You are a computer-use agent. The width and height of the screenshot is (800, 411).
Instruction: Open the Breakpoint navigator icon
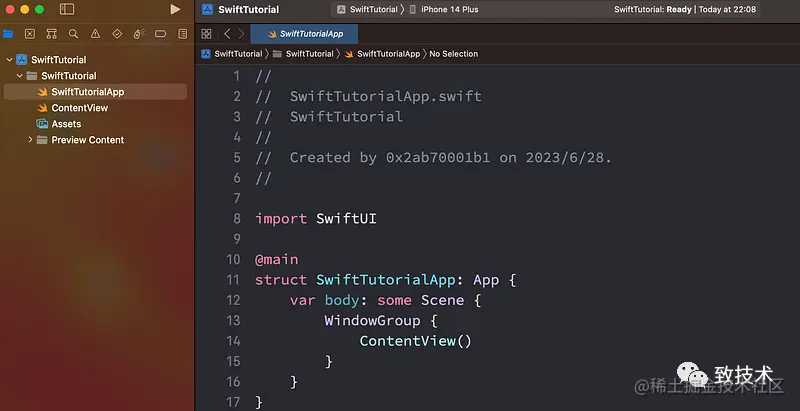pyautogui.click(x=161, y=34)
